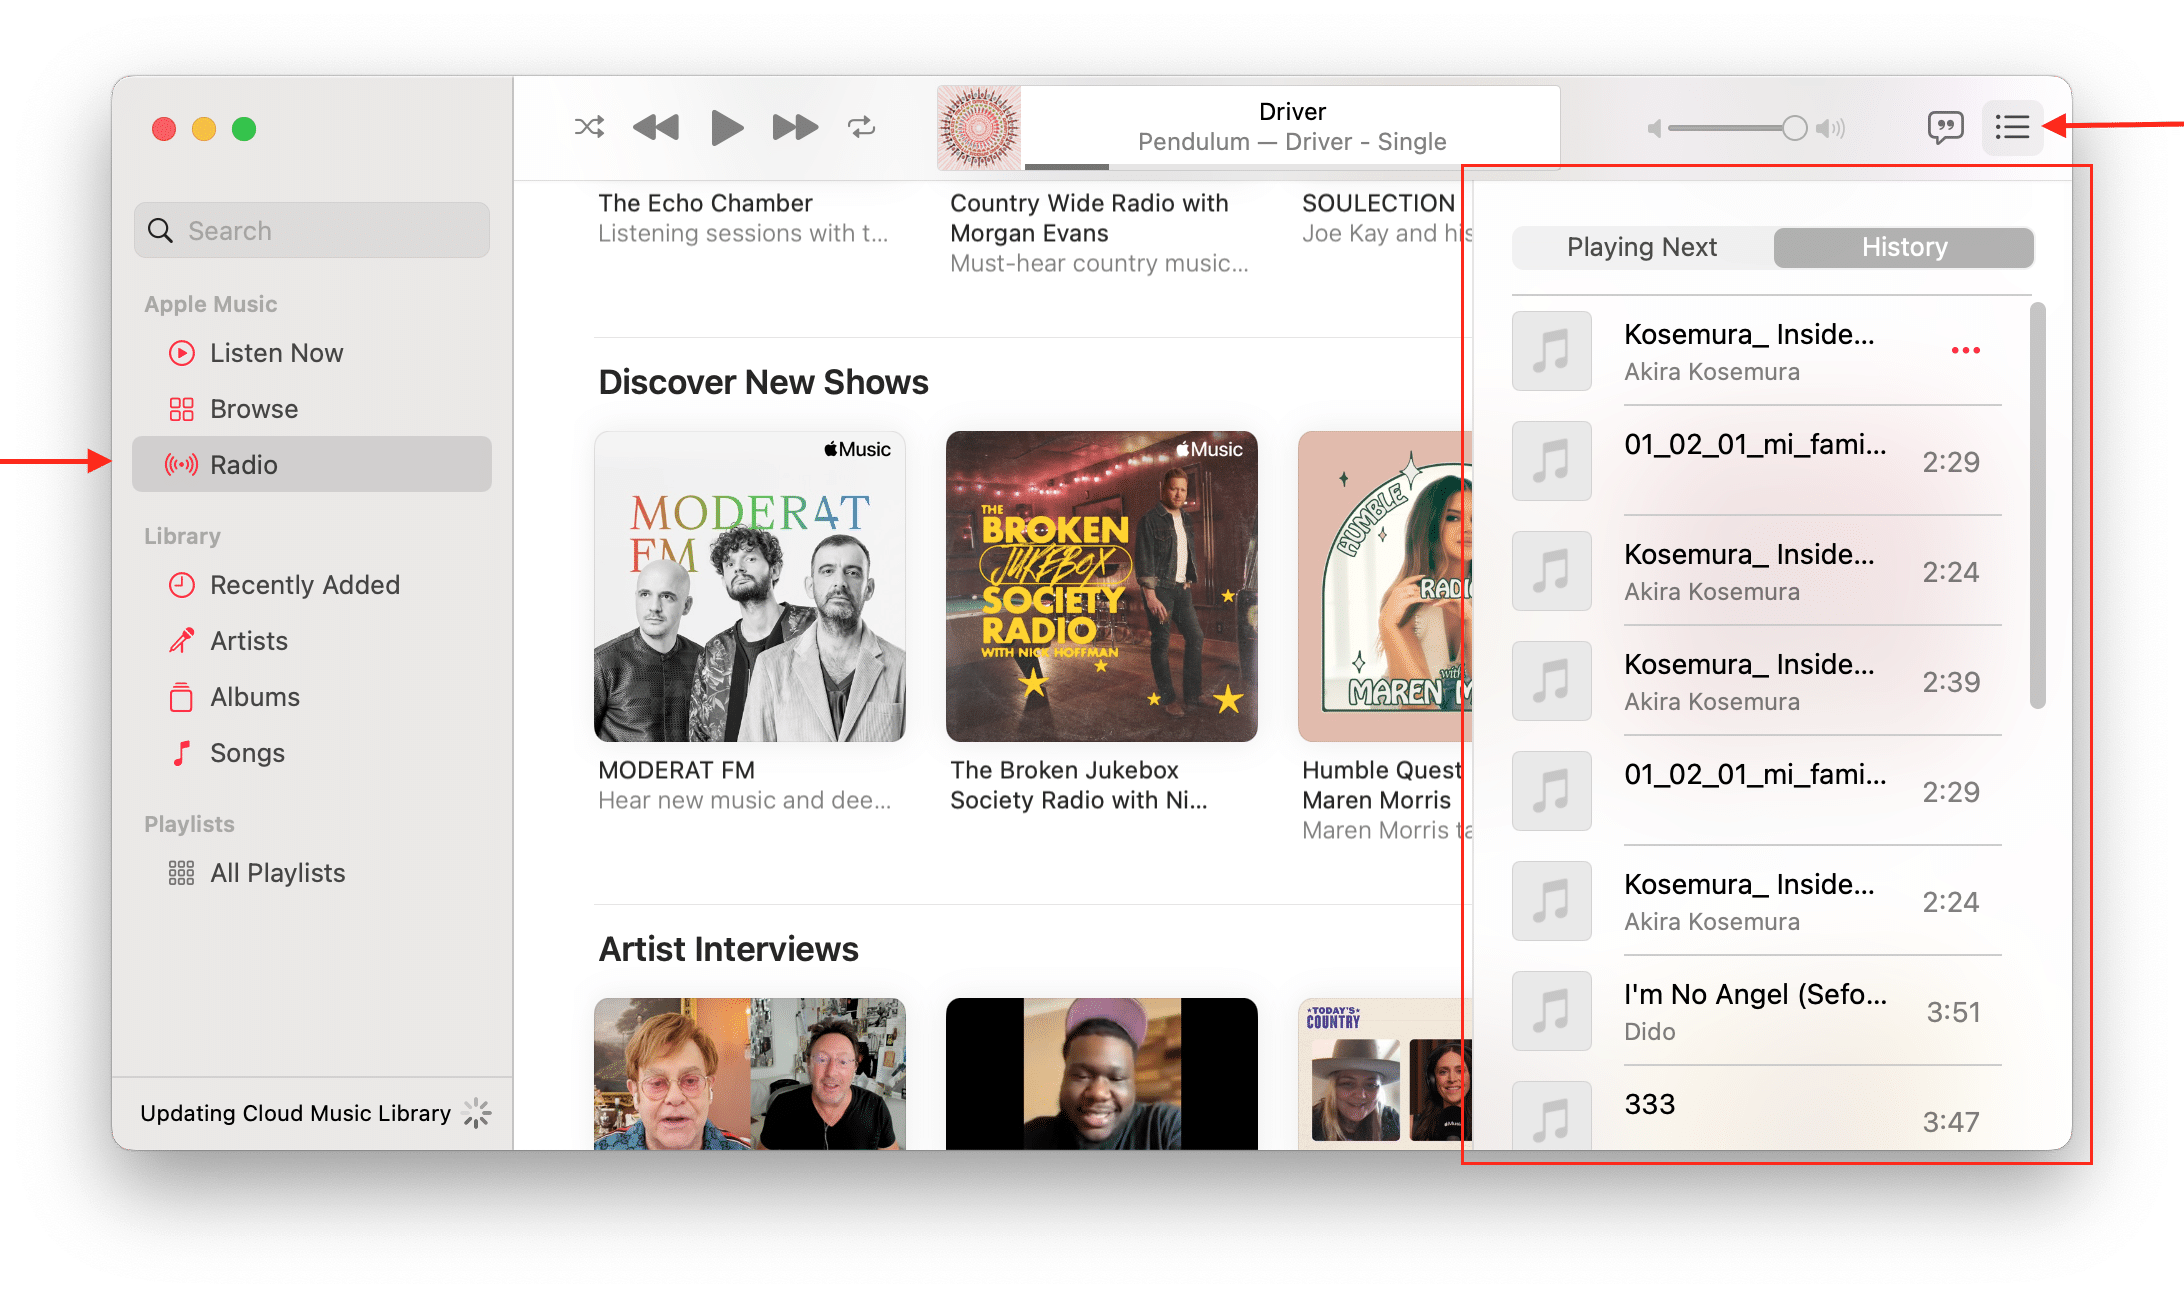Switch to the Playing Next tab
Viewport: 2184px width, 1298px height.
coord(1642,247)
